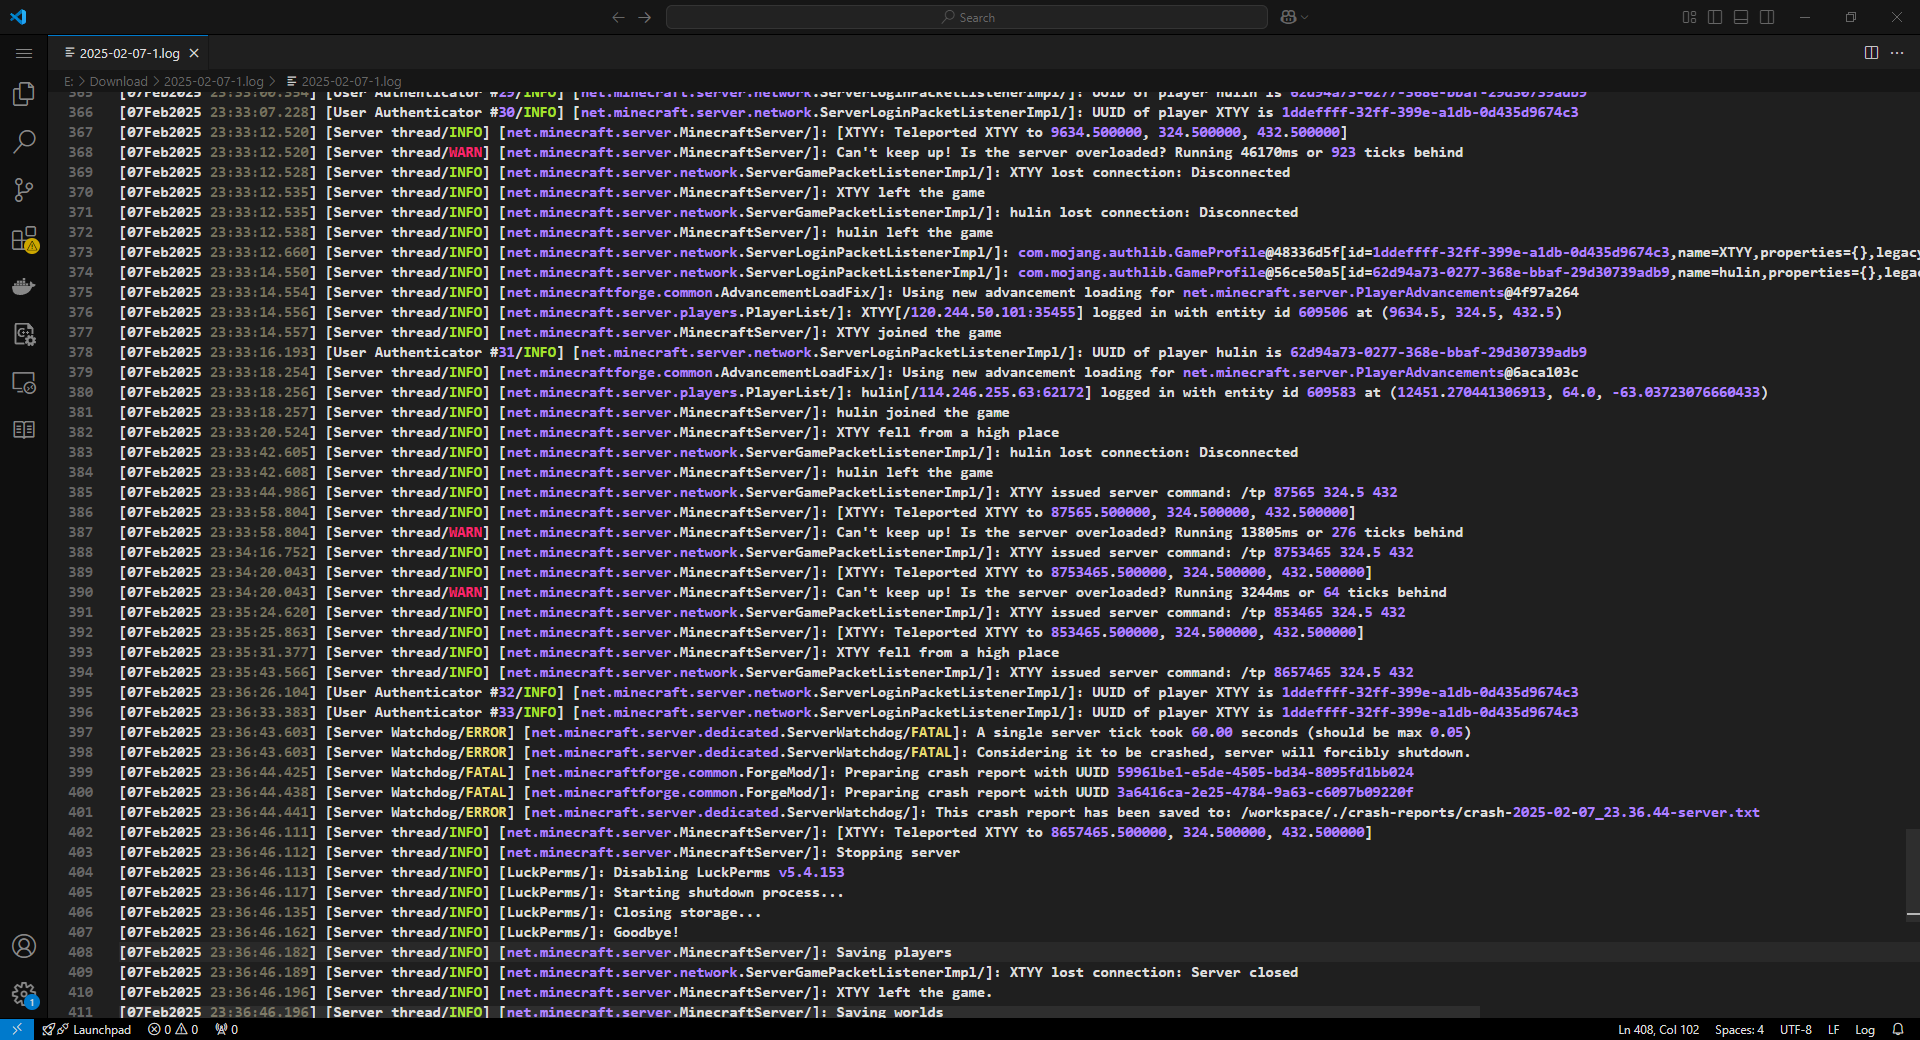Open the Manage gear icon
The width and height of the screenshot is (1920, 1040).
pos(24,994)
